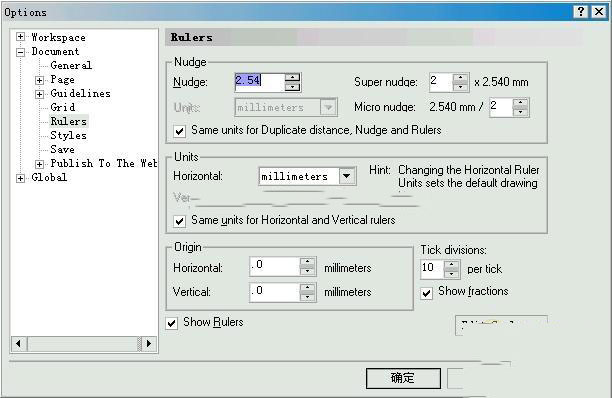Click tree panel scroll right arrow
Image resolution: width=612 pixels, height=398 pixels.
pos(149,344)
